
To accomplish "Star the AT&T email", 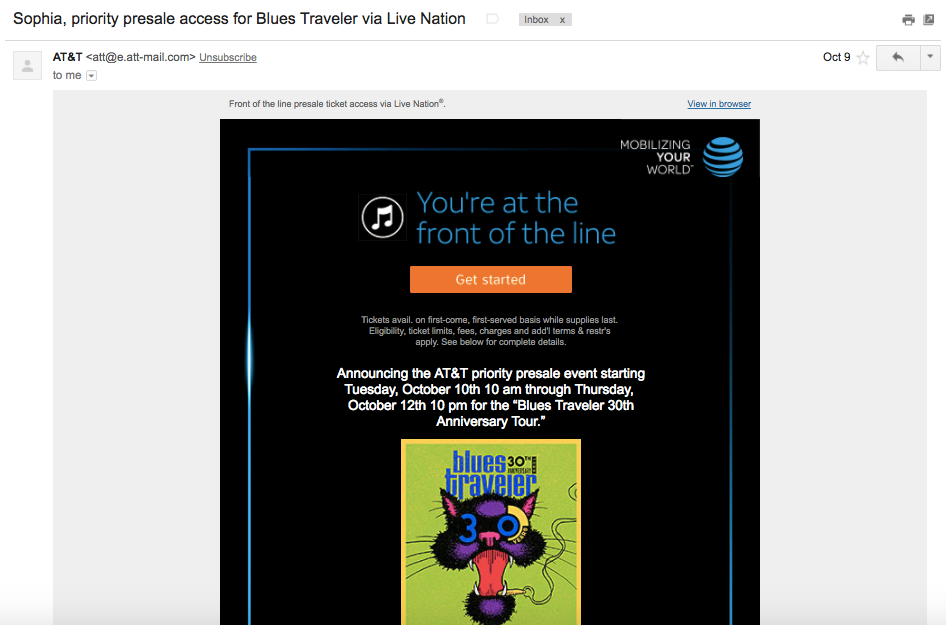I will pyautogui.click(x=863, y=58).
